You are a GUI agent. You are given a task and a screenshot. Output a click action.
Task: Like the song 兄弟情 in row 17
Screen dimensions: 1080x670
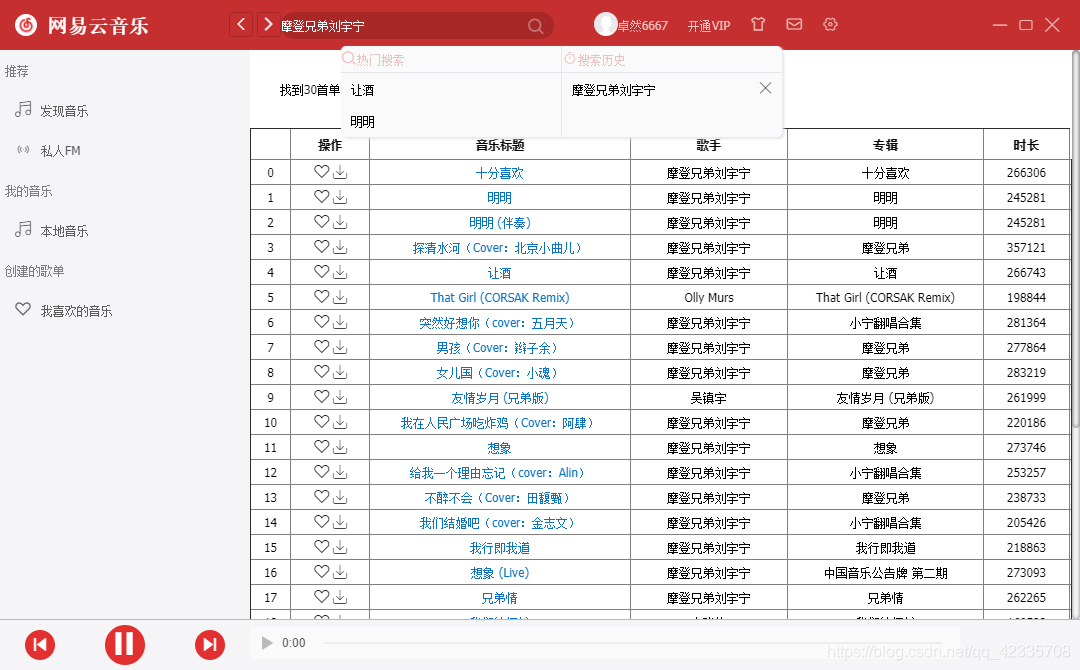tap(321, 596)
